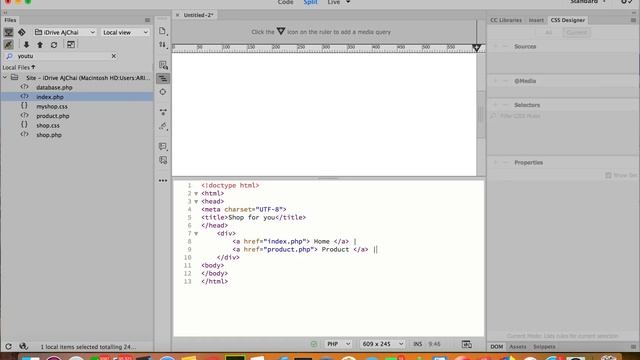640x360 pixels.
Task: Close the Untitled-2 document tab
Action: coord(178,15)
